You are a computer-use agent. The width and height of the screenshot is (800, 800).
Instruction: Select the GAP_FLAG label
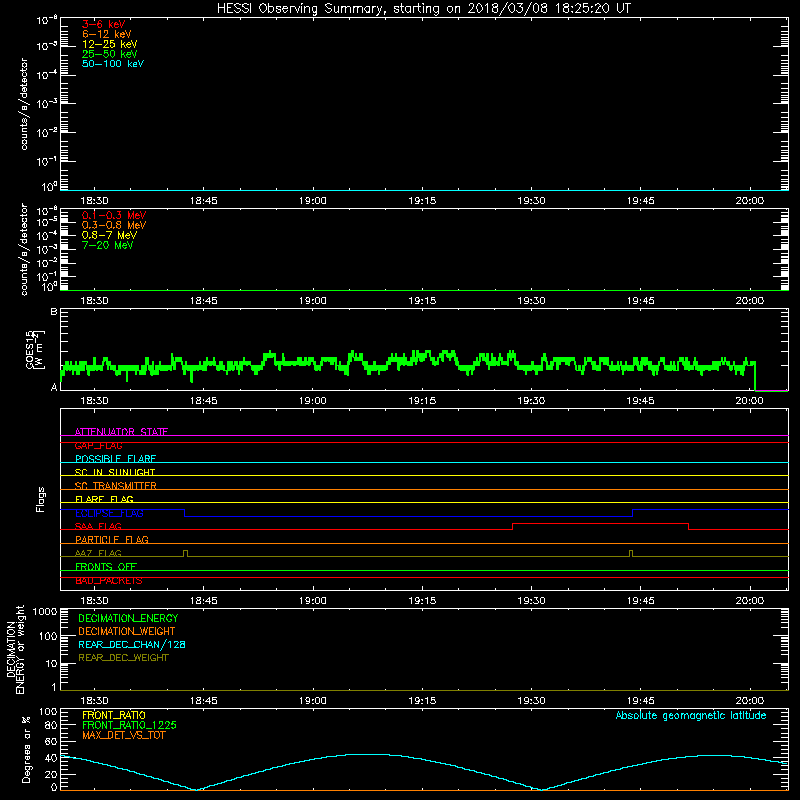coord(98,445)
